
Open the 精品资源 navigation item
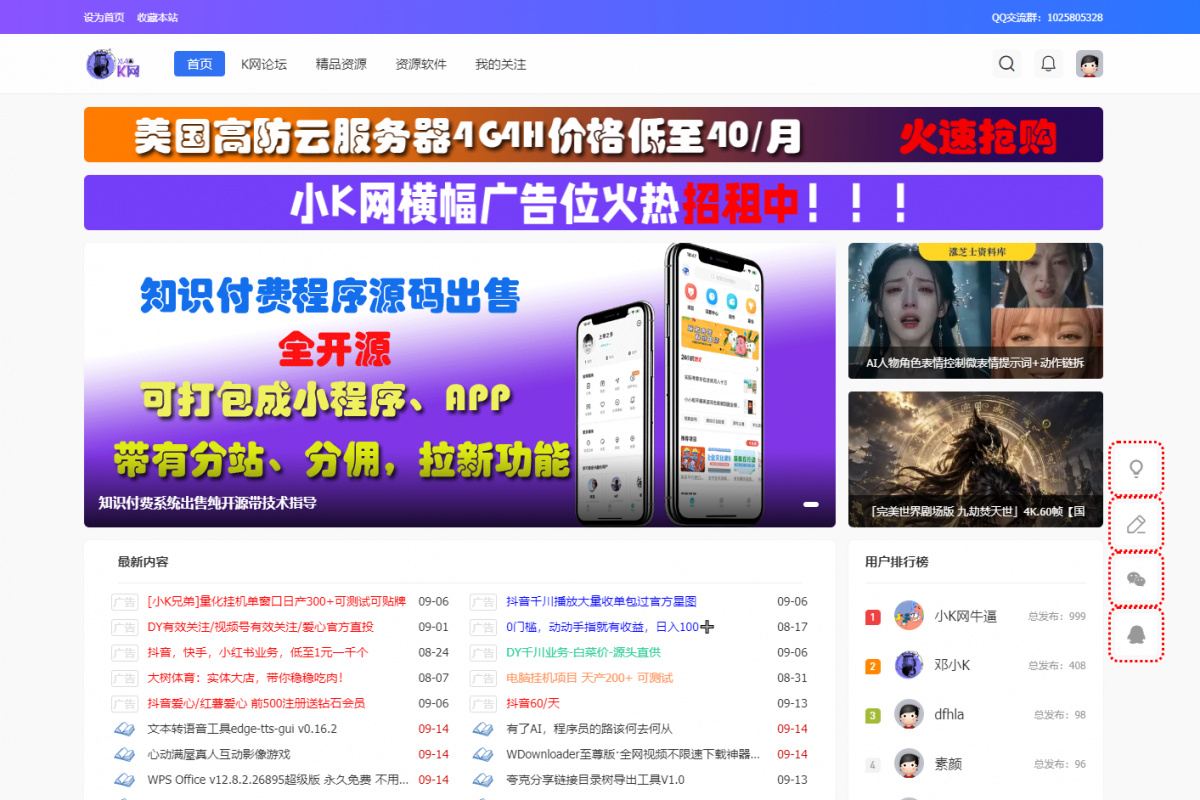[x=341, y=64]
